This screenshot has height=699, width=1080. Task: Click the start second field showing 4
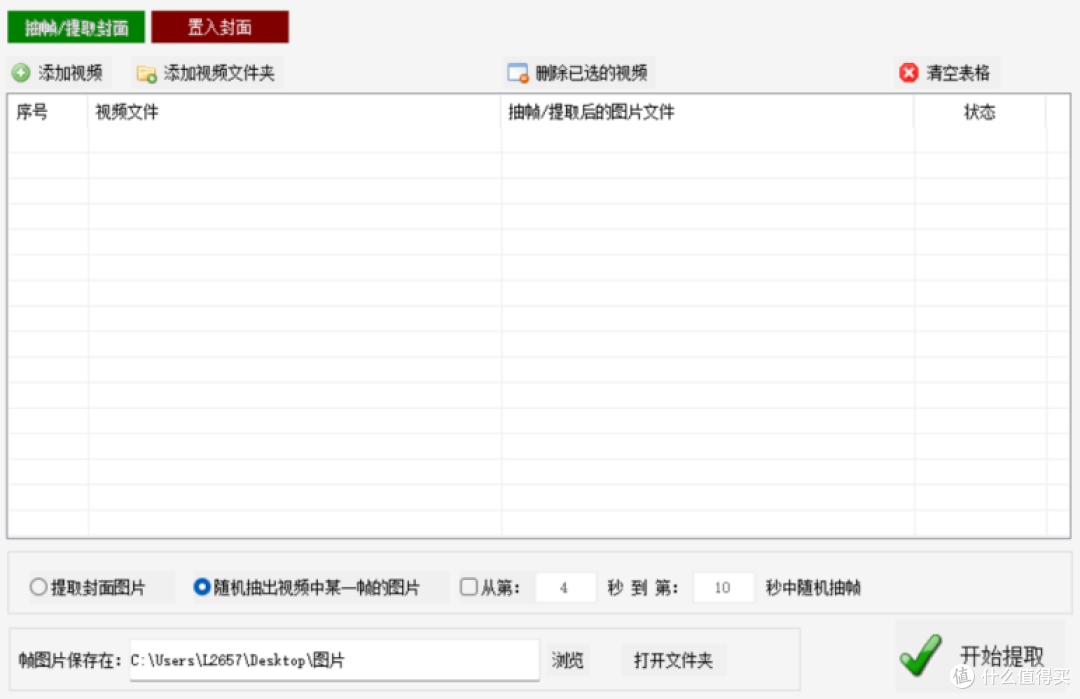[x=565, y=587]
